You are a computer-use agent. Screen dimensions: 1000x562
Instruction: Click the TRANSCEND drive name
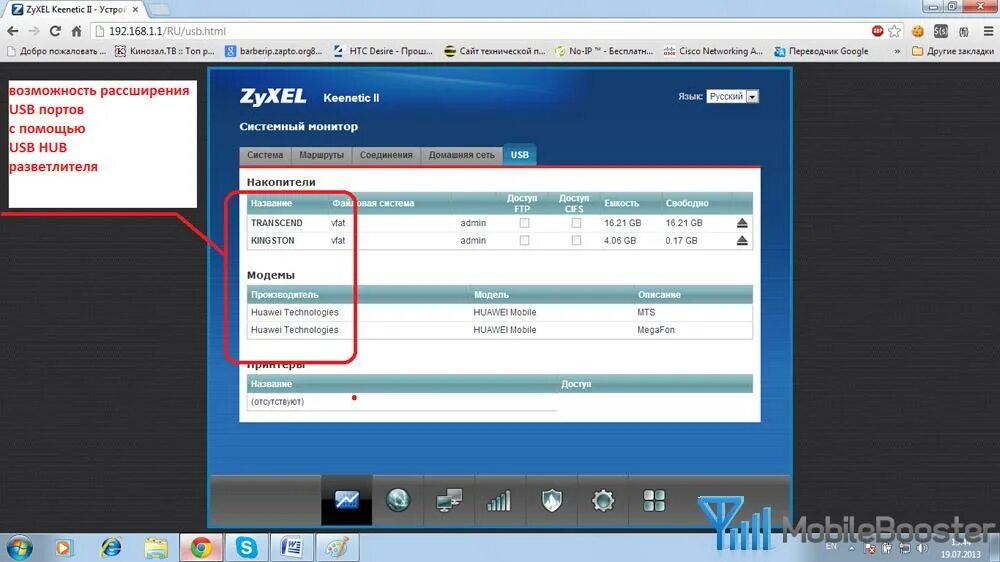click(276, 223)
